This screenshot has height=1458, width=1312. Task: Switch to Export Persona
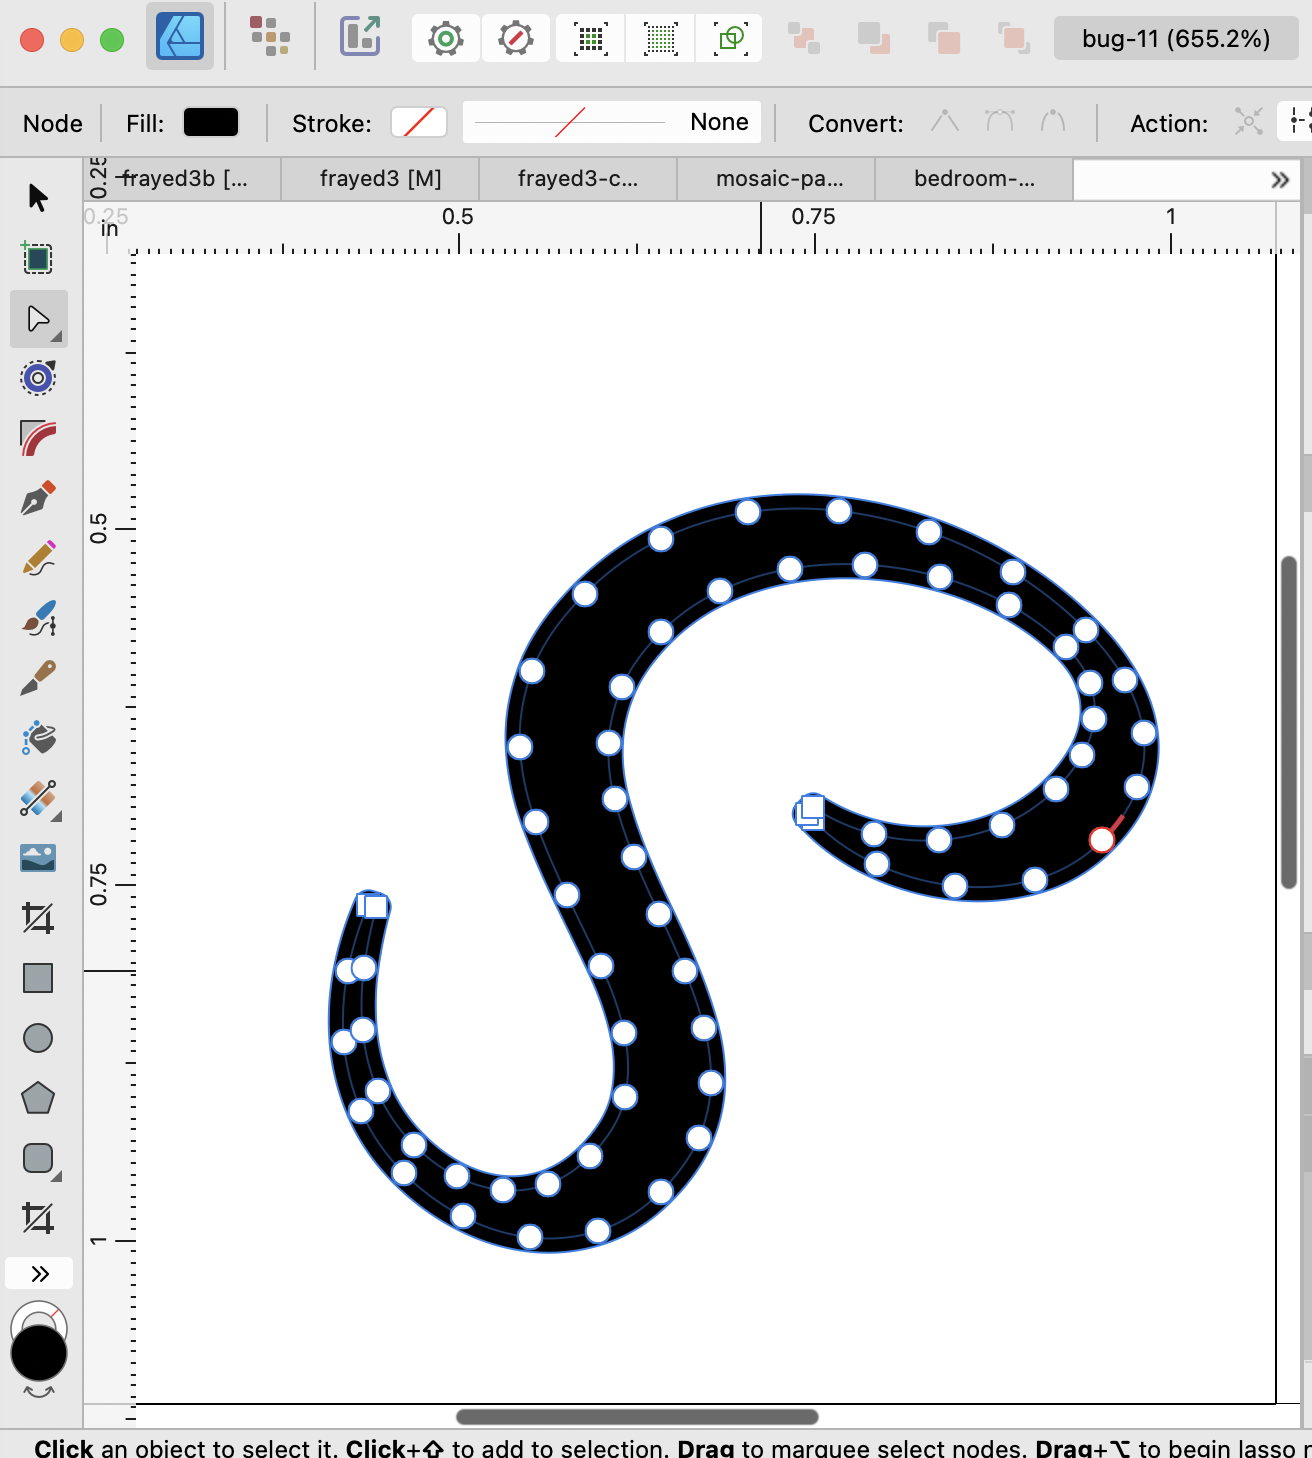[360, 37]
